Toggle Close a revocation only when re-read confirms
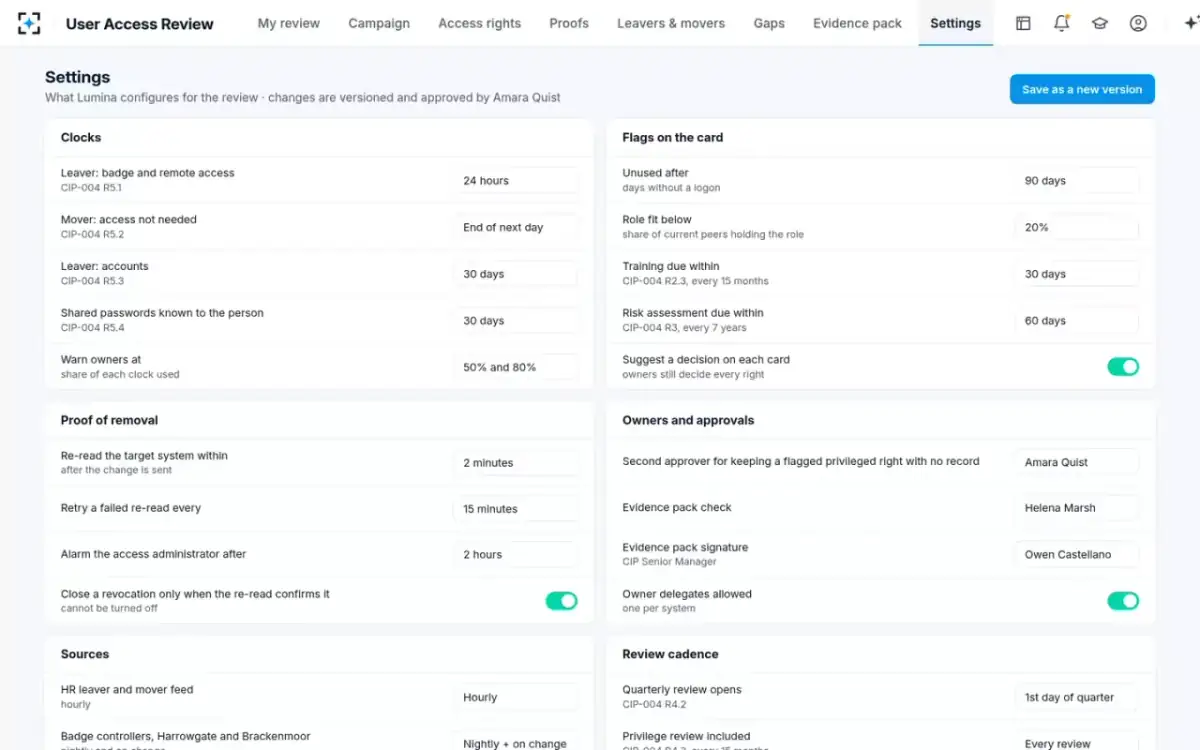Viewport: 1200px width, 750px height. [561, 601]
